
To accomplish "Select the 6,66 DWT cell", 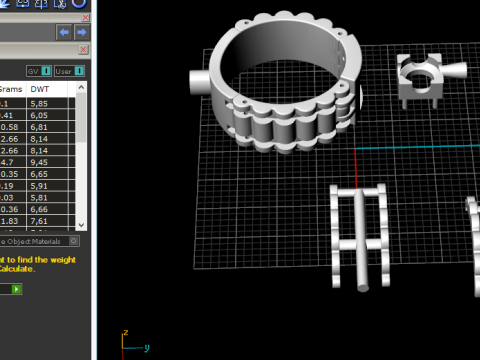I will pos(47,209).
